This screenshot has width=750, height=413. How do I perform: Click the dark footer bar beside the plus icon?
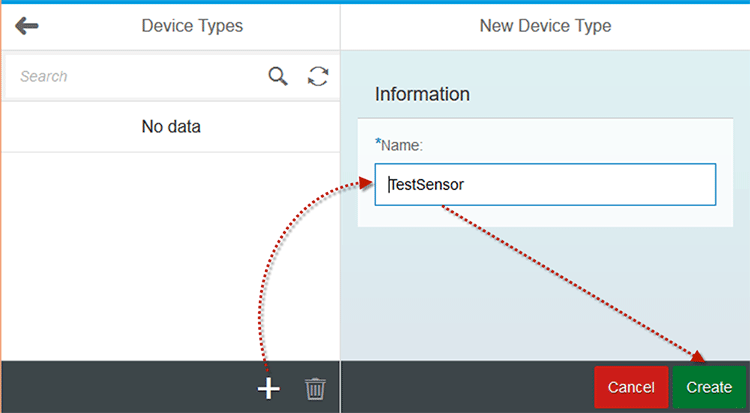[127, 387]
